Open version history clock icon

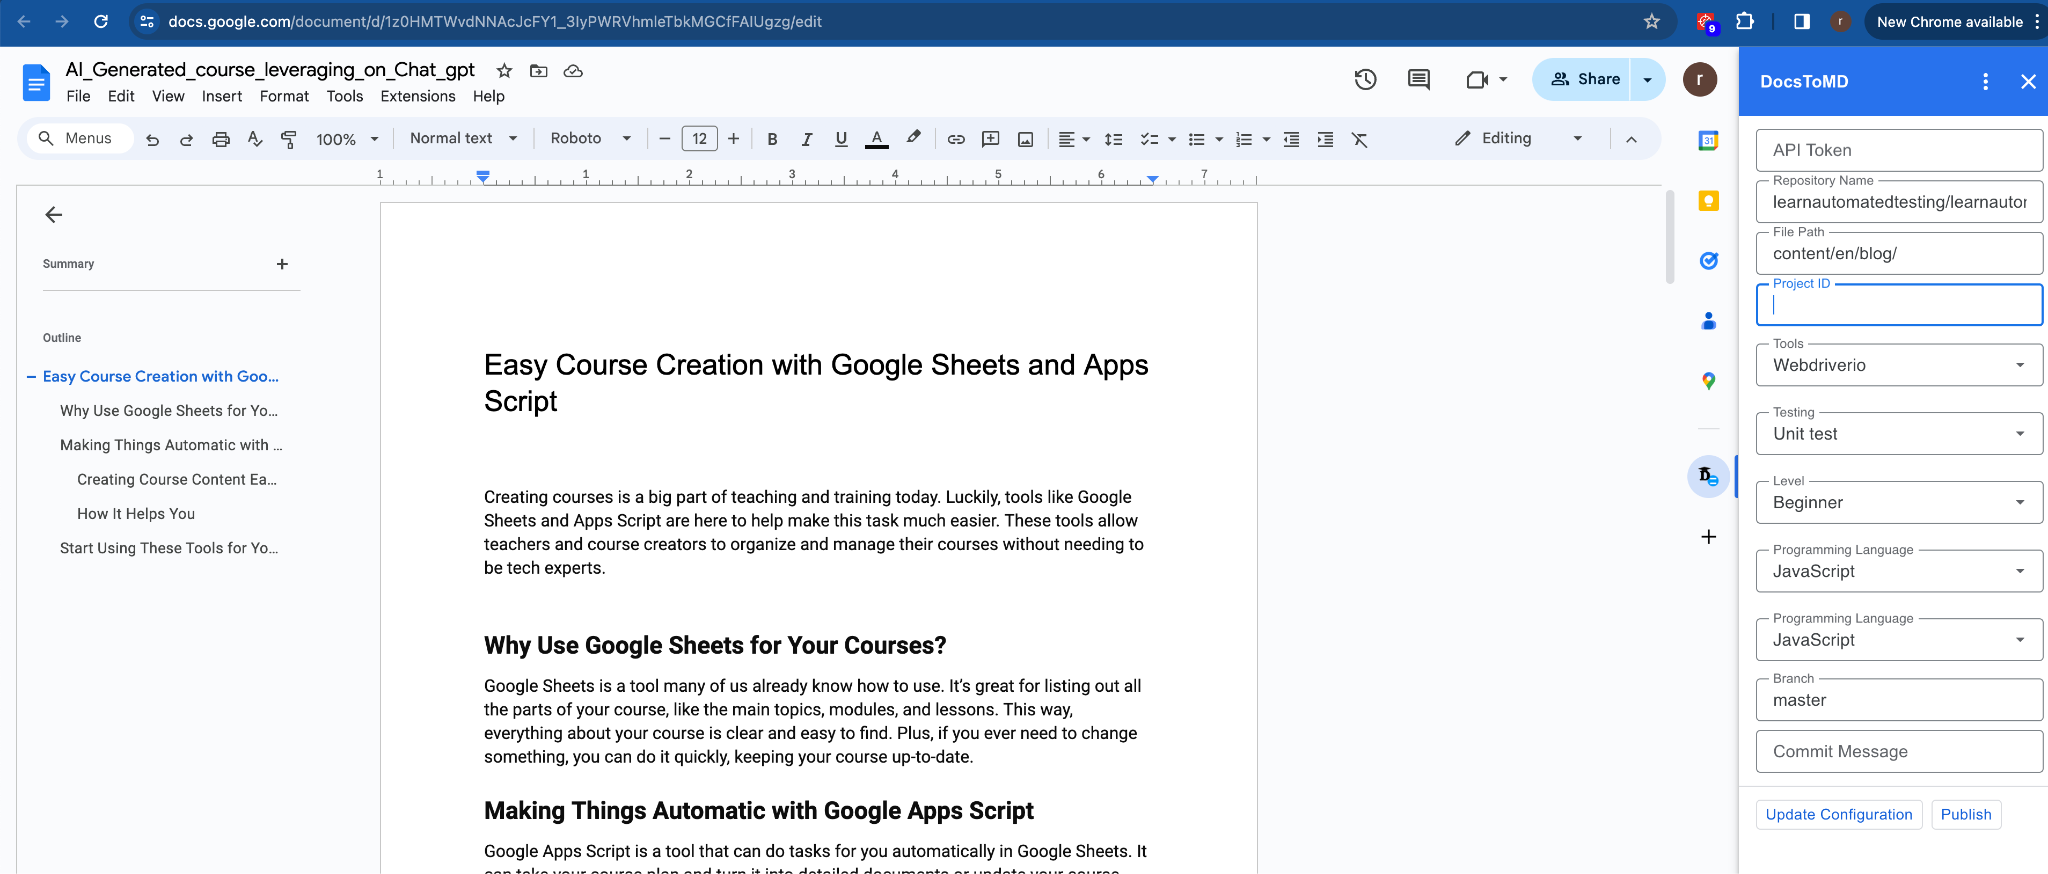[x=1365, y=80]
